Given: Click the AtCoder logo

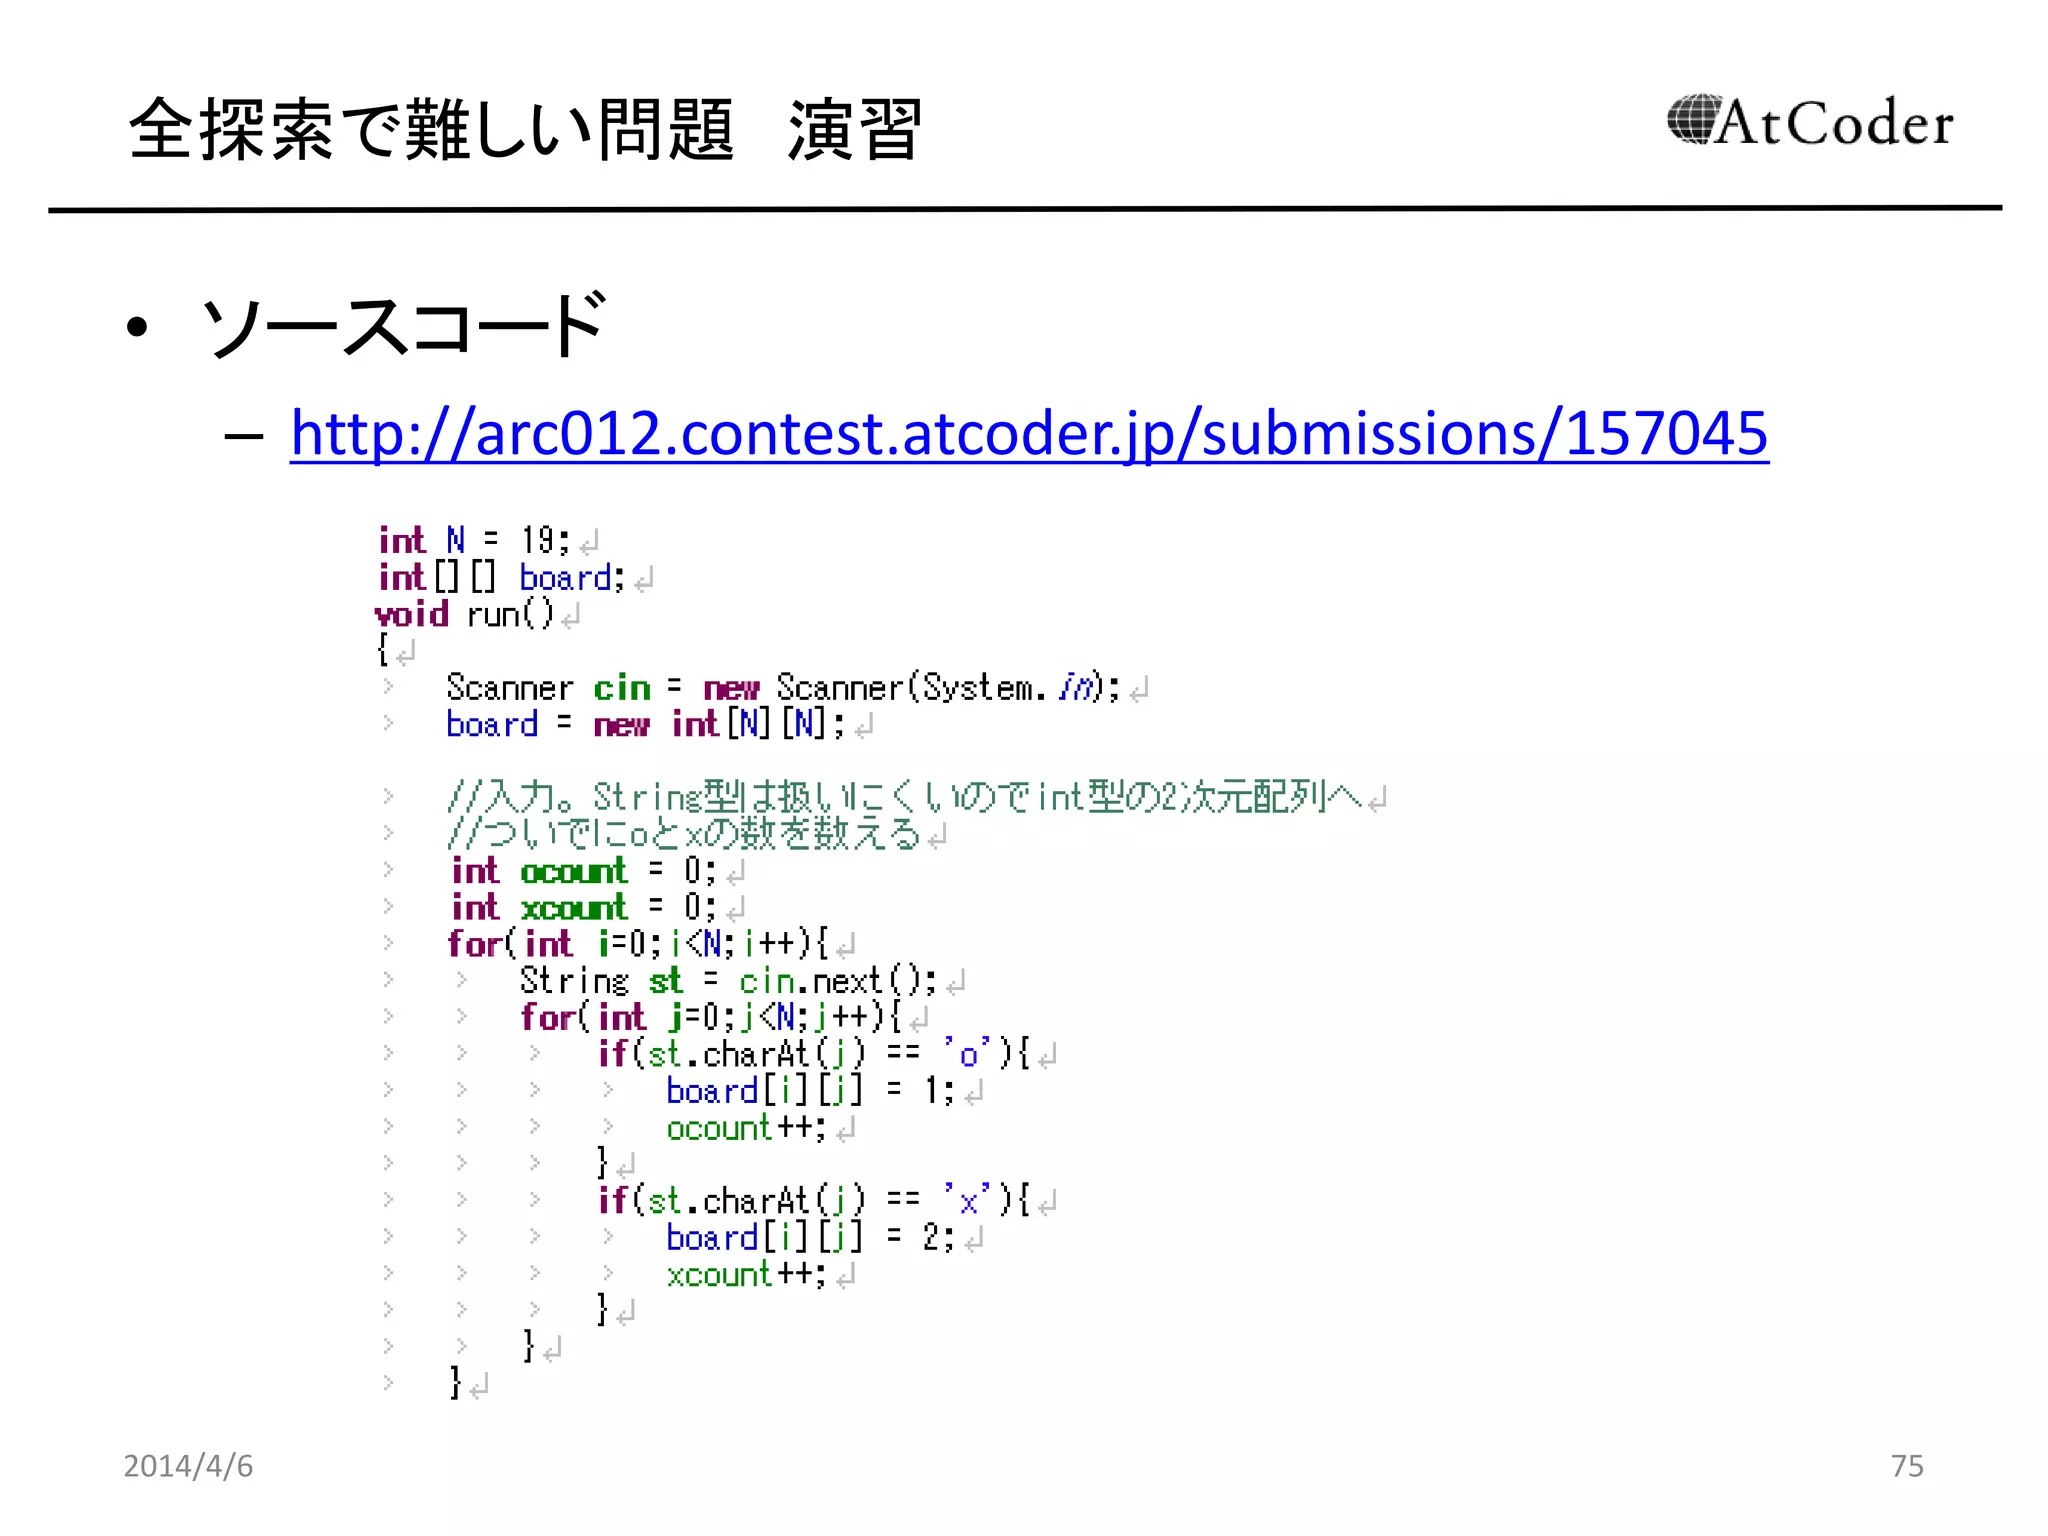Looking at the screenshot, I should [x=1809, y=121].
